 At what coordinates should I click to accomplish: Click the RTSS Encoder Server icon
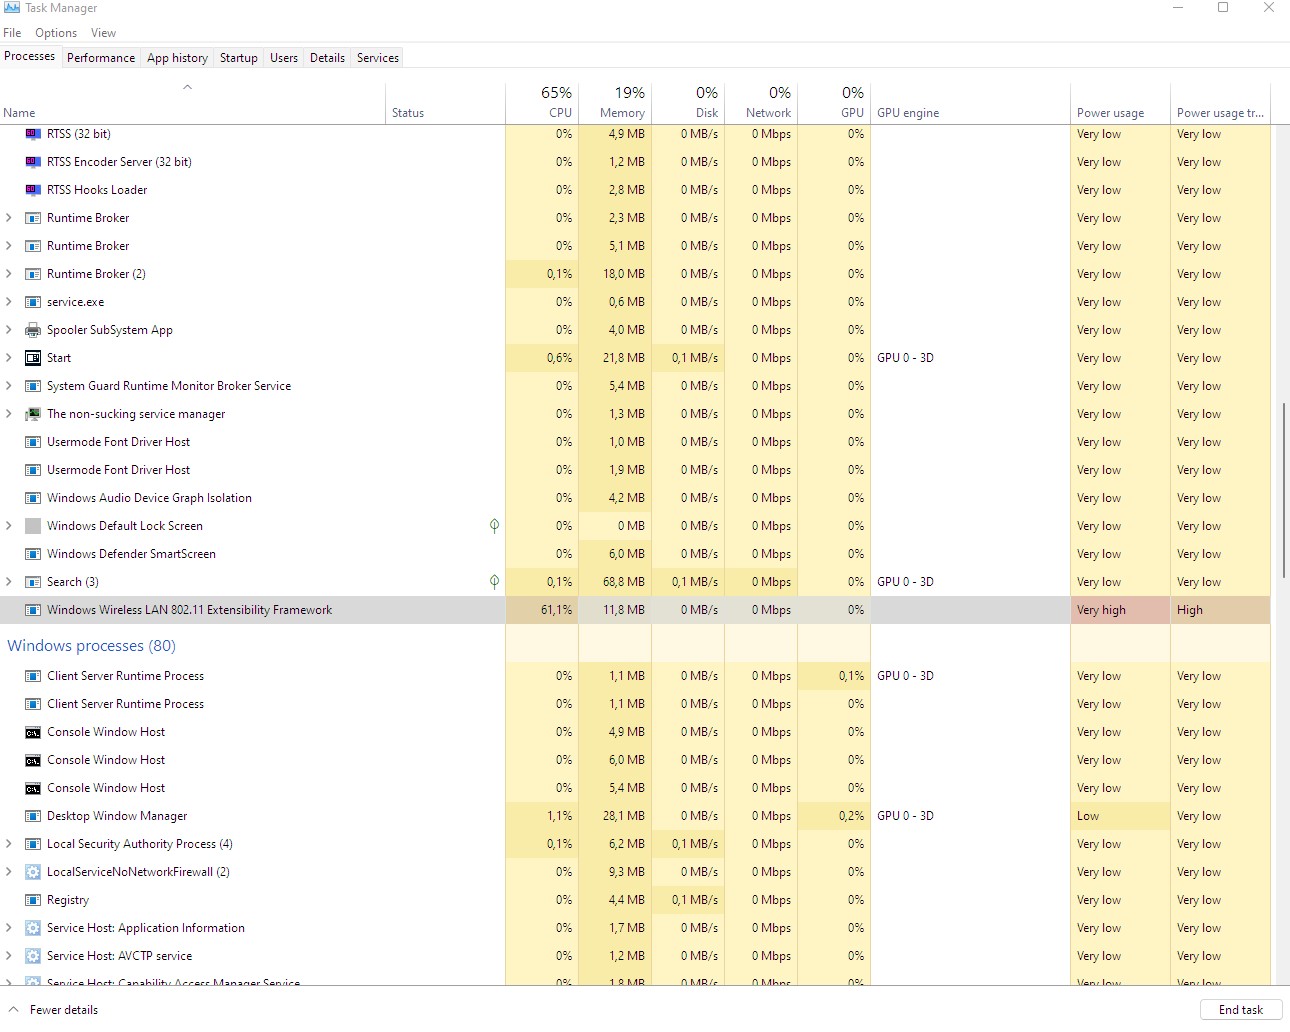pos(33,162)
